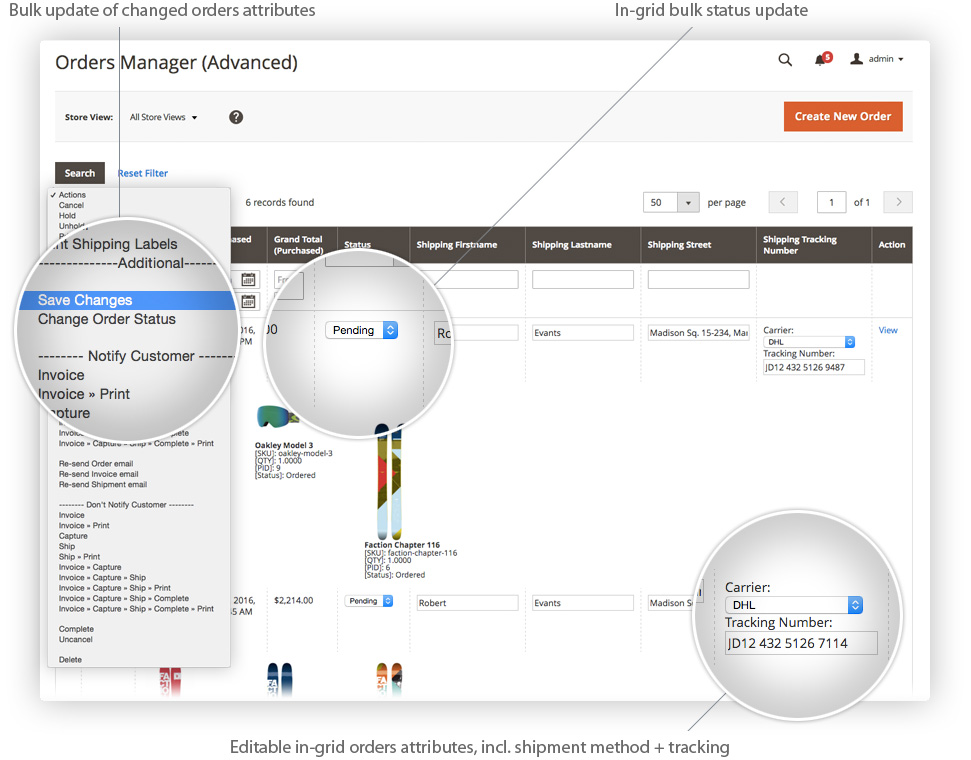Open the notifications bell with 5 badge
The width and height of the screenshot is (971, 760).
[x=823, y=59]
